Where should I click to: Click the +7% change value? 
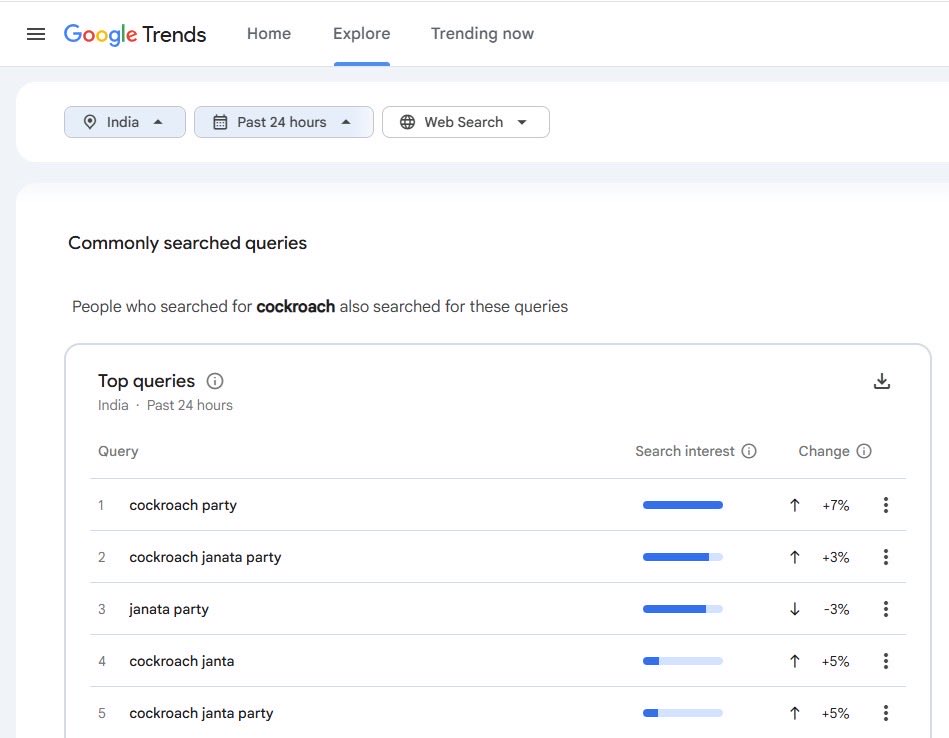[x=836, y=505]
